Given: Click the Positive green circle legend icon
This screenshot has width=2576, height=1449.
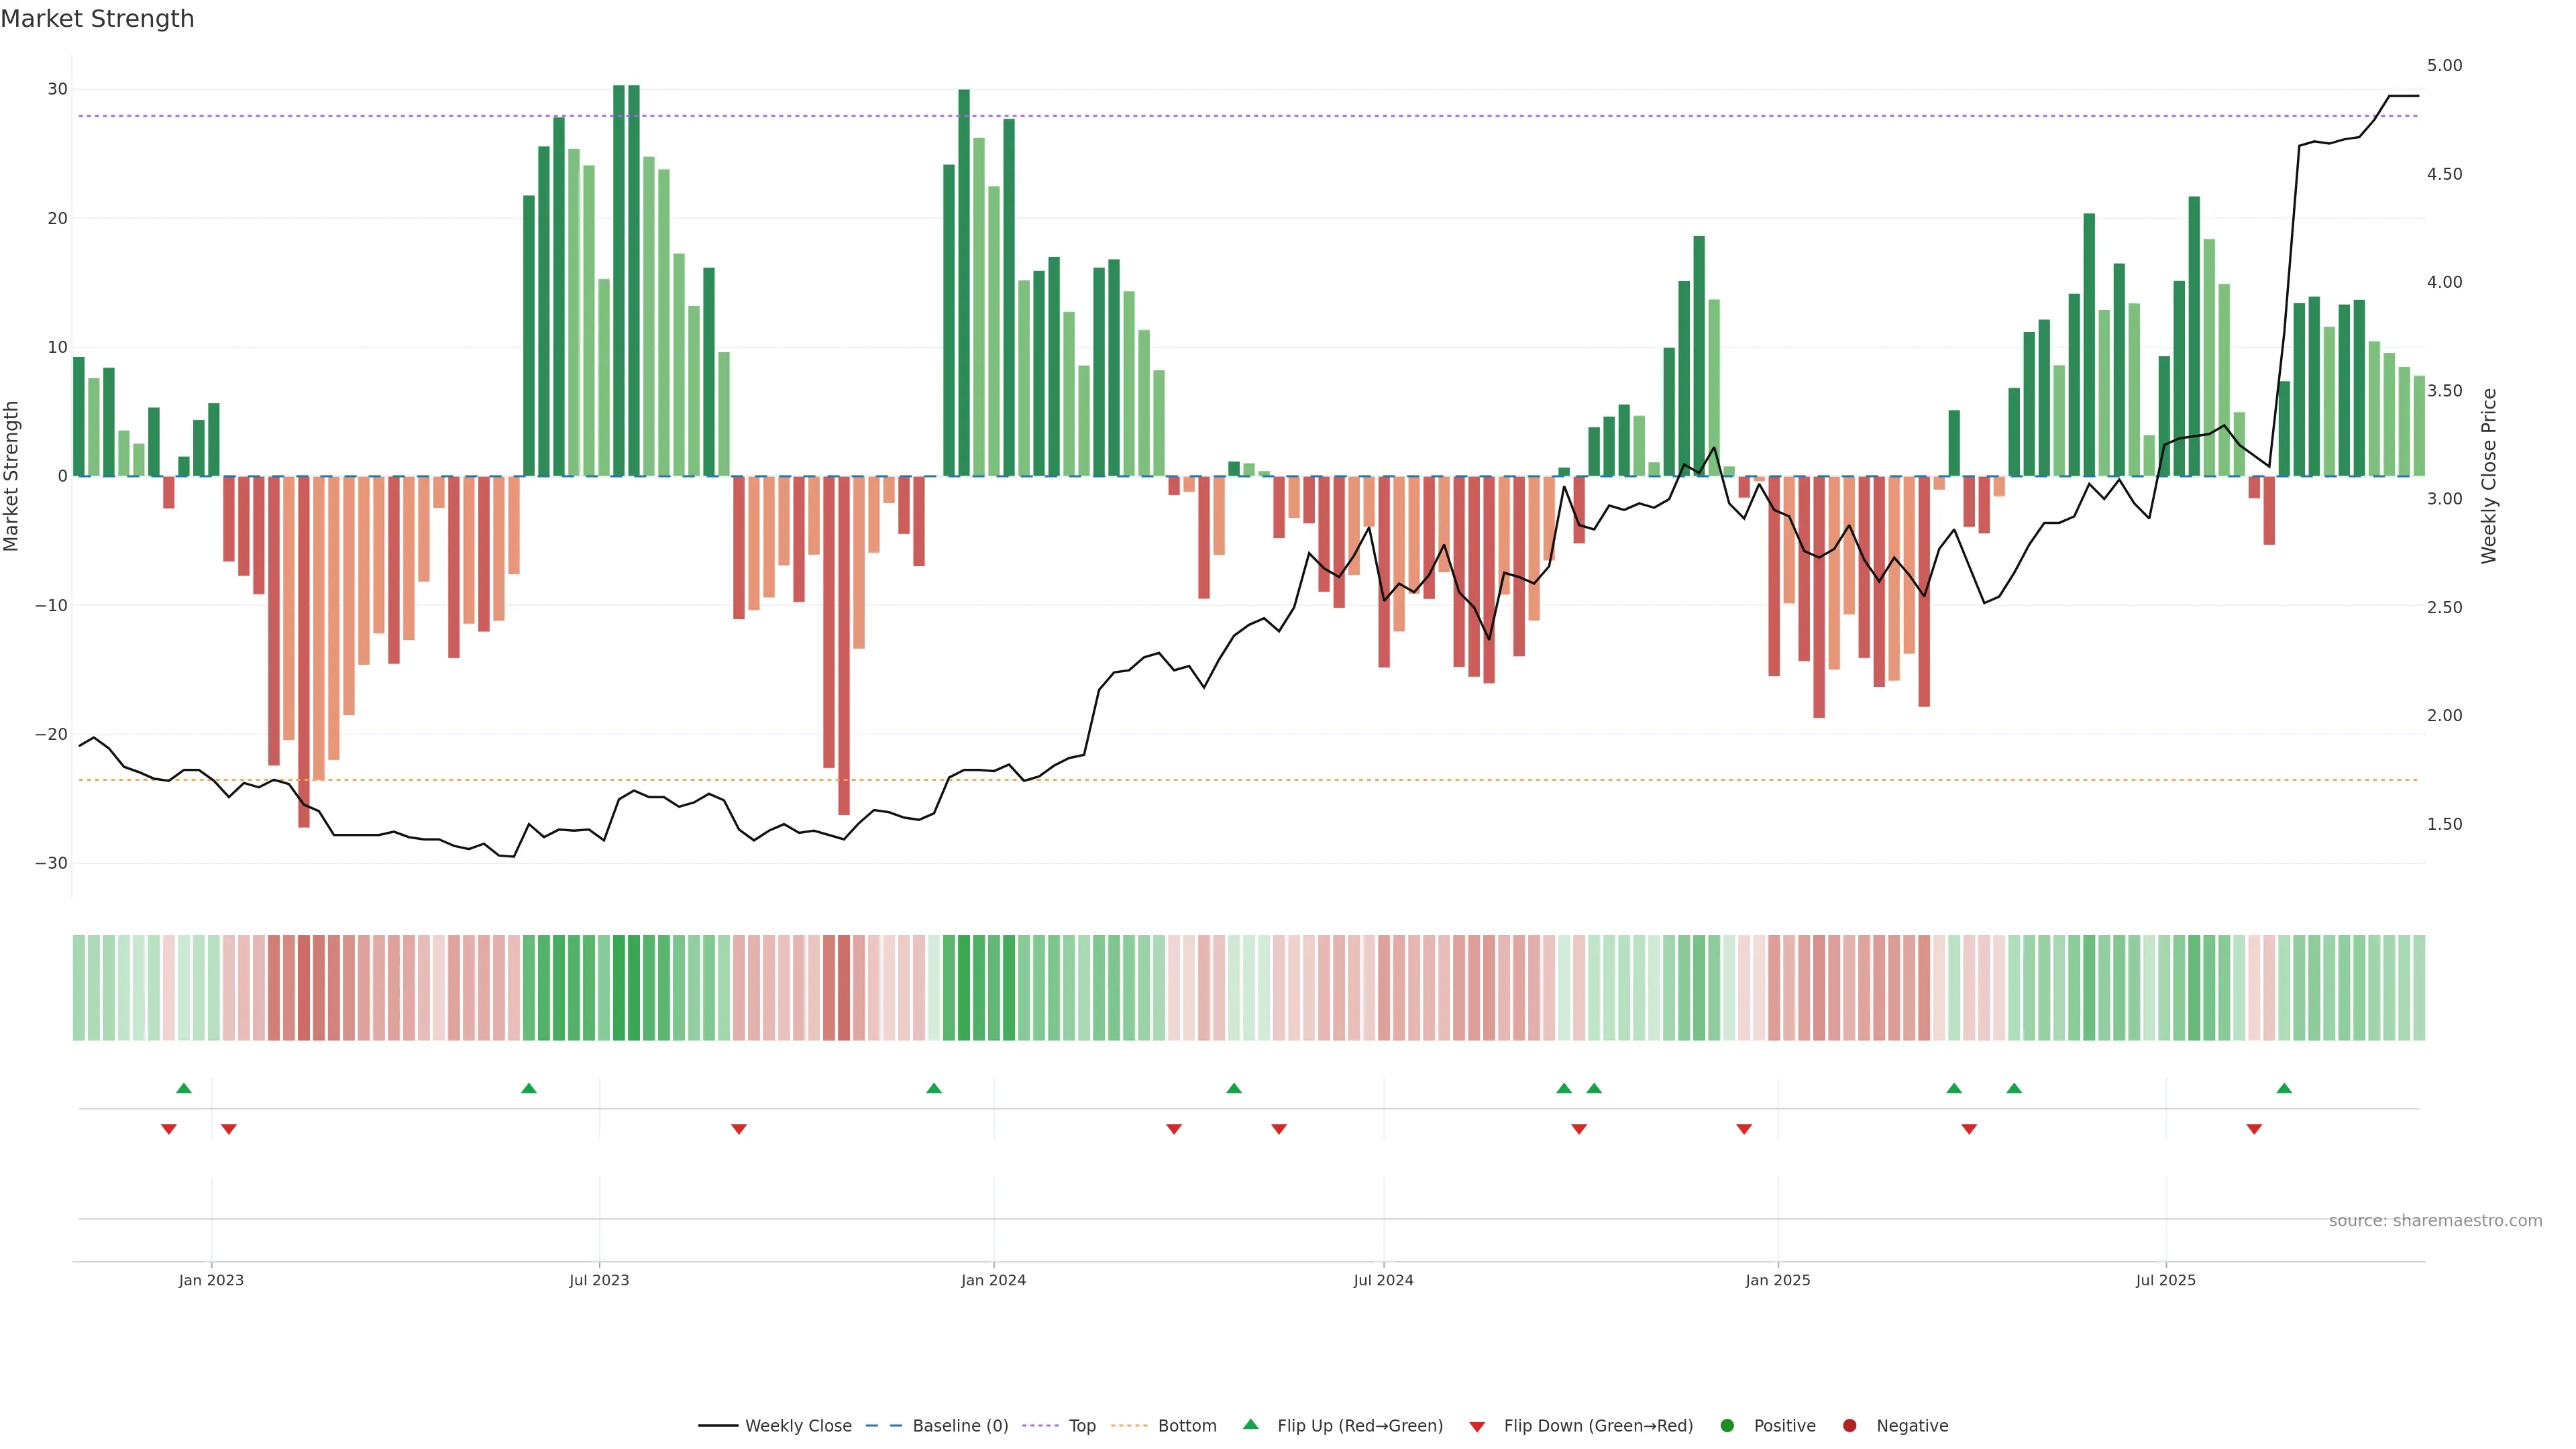Looking at the screenshot, I should (1727, 1425).
